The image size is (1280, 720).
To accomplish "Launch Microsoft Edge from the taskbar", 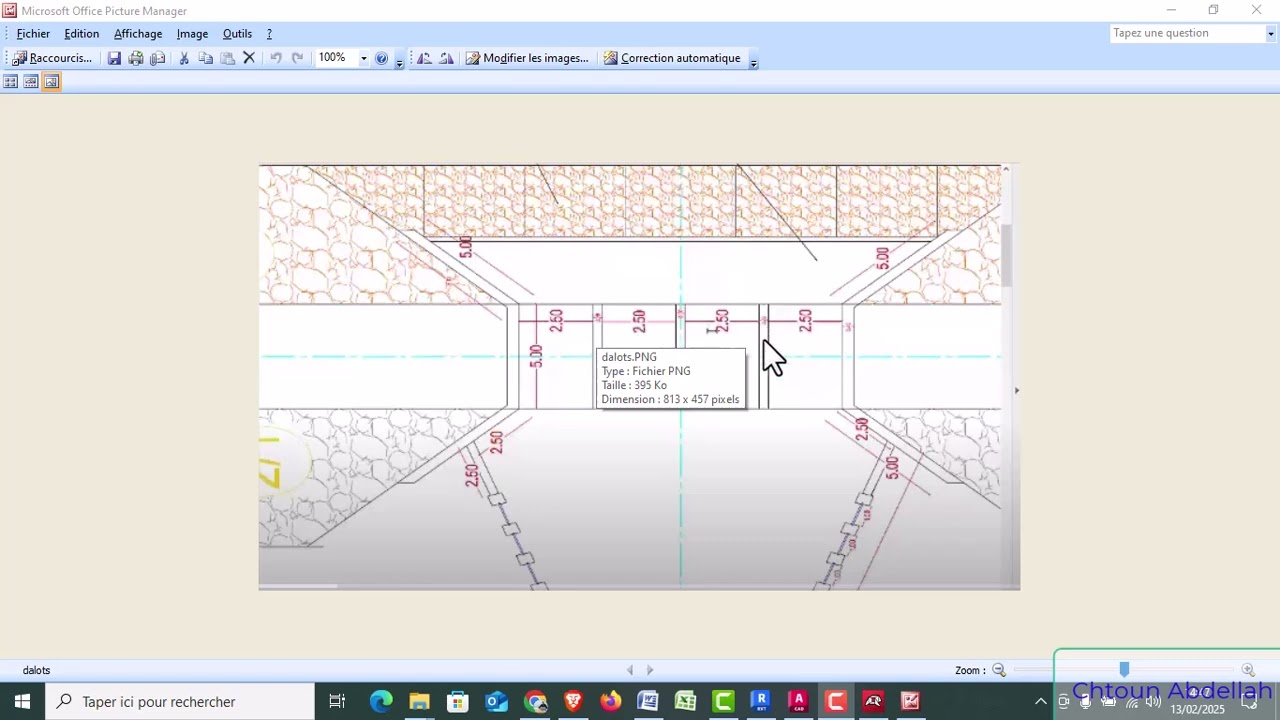I will pos(381,702).
